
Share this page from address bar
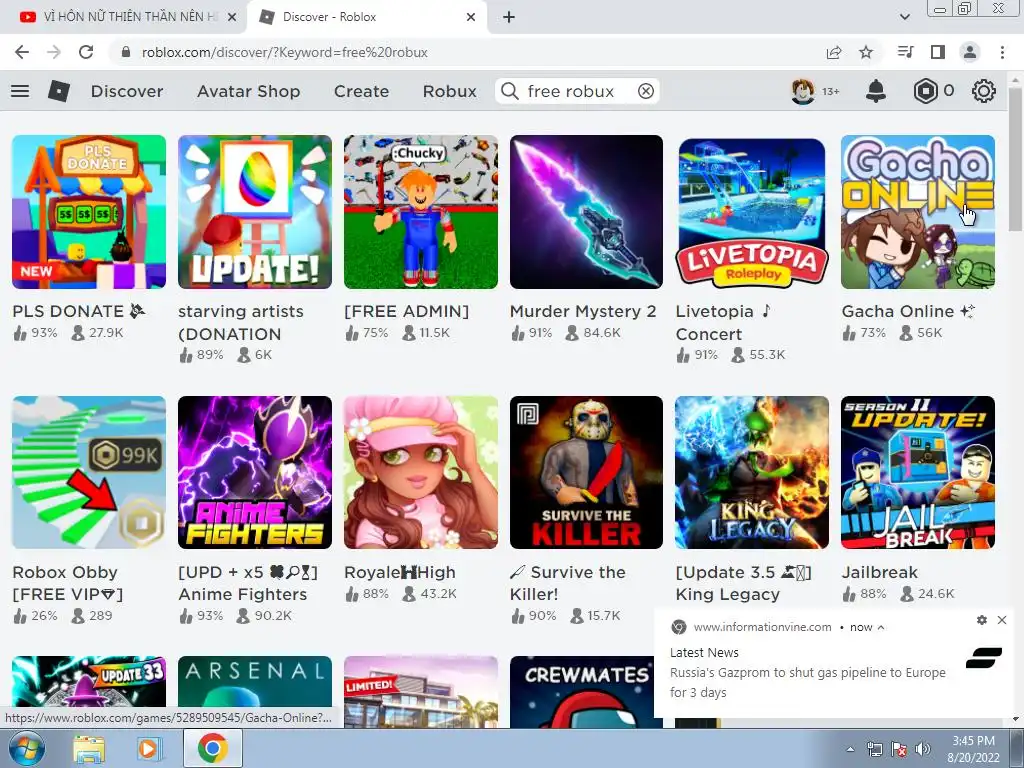pyautogui.click(x=834, y=52)
